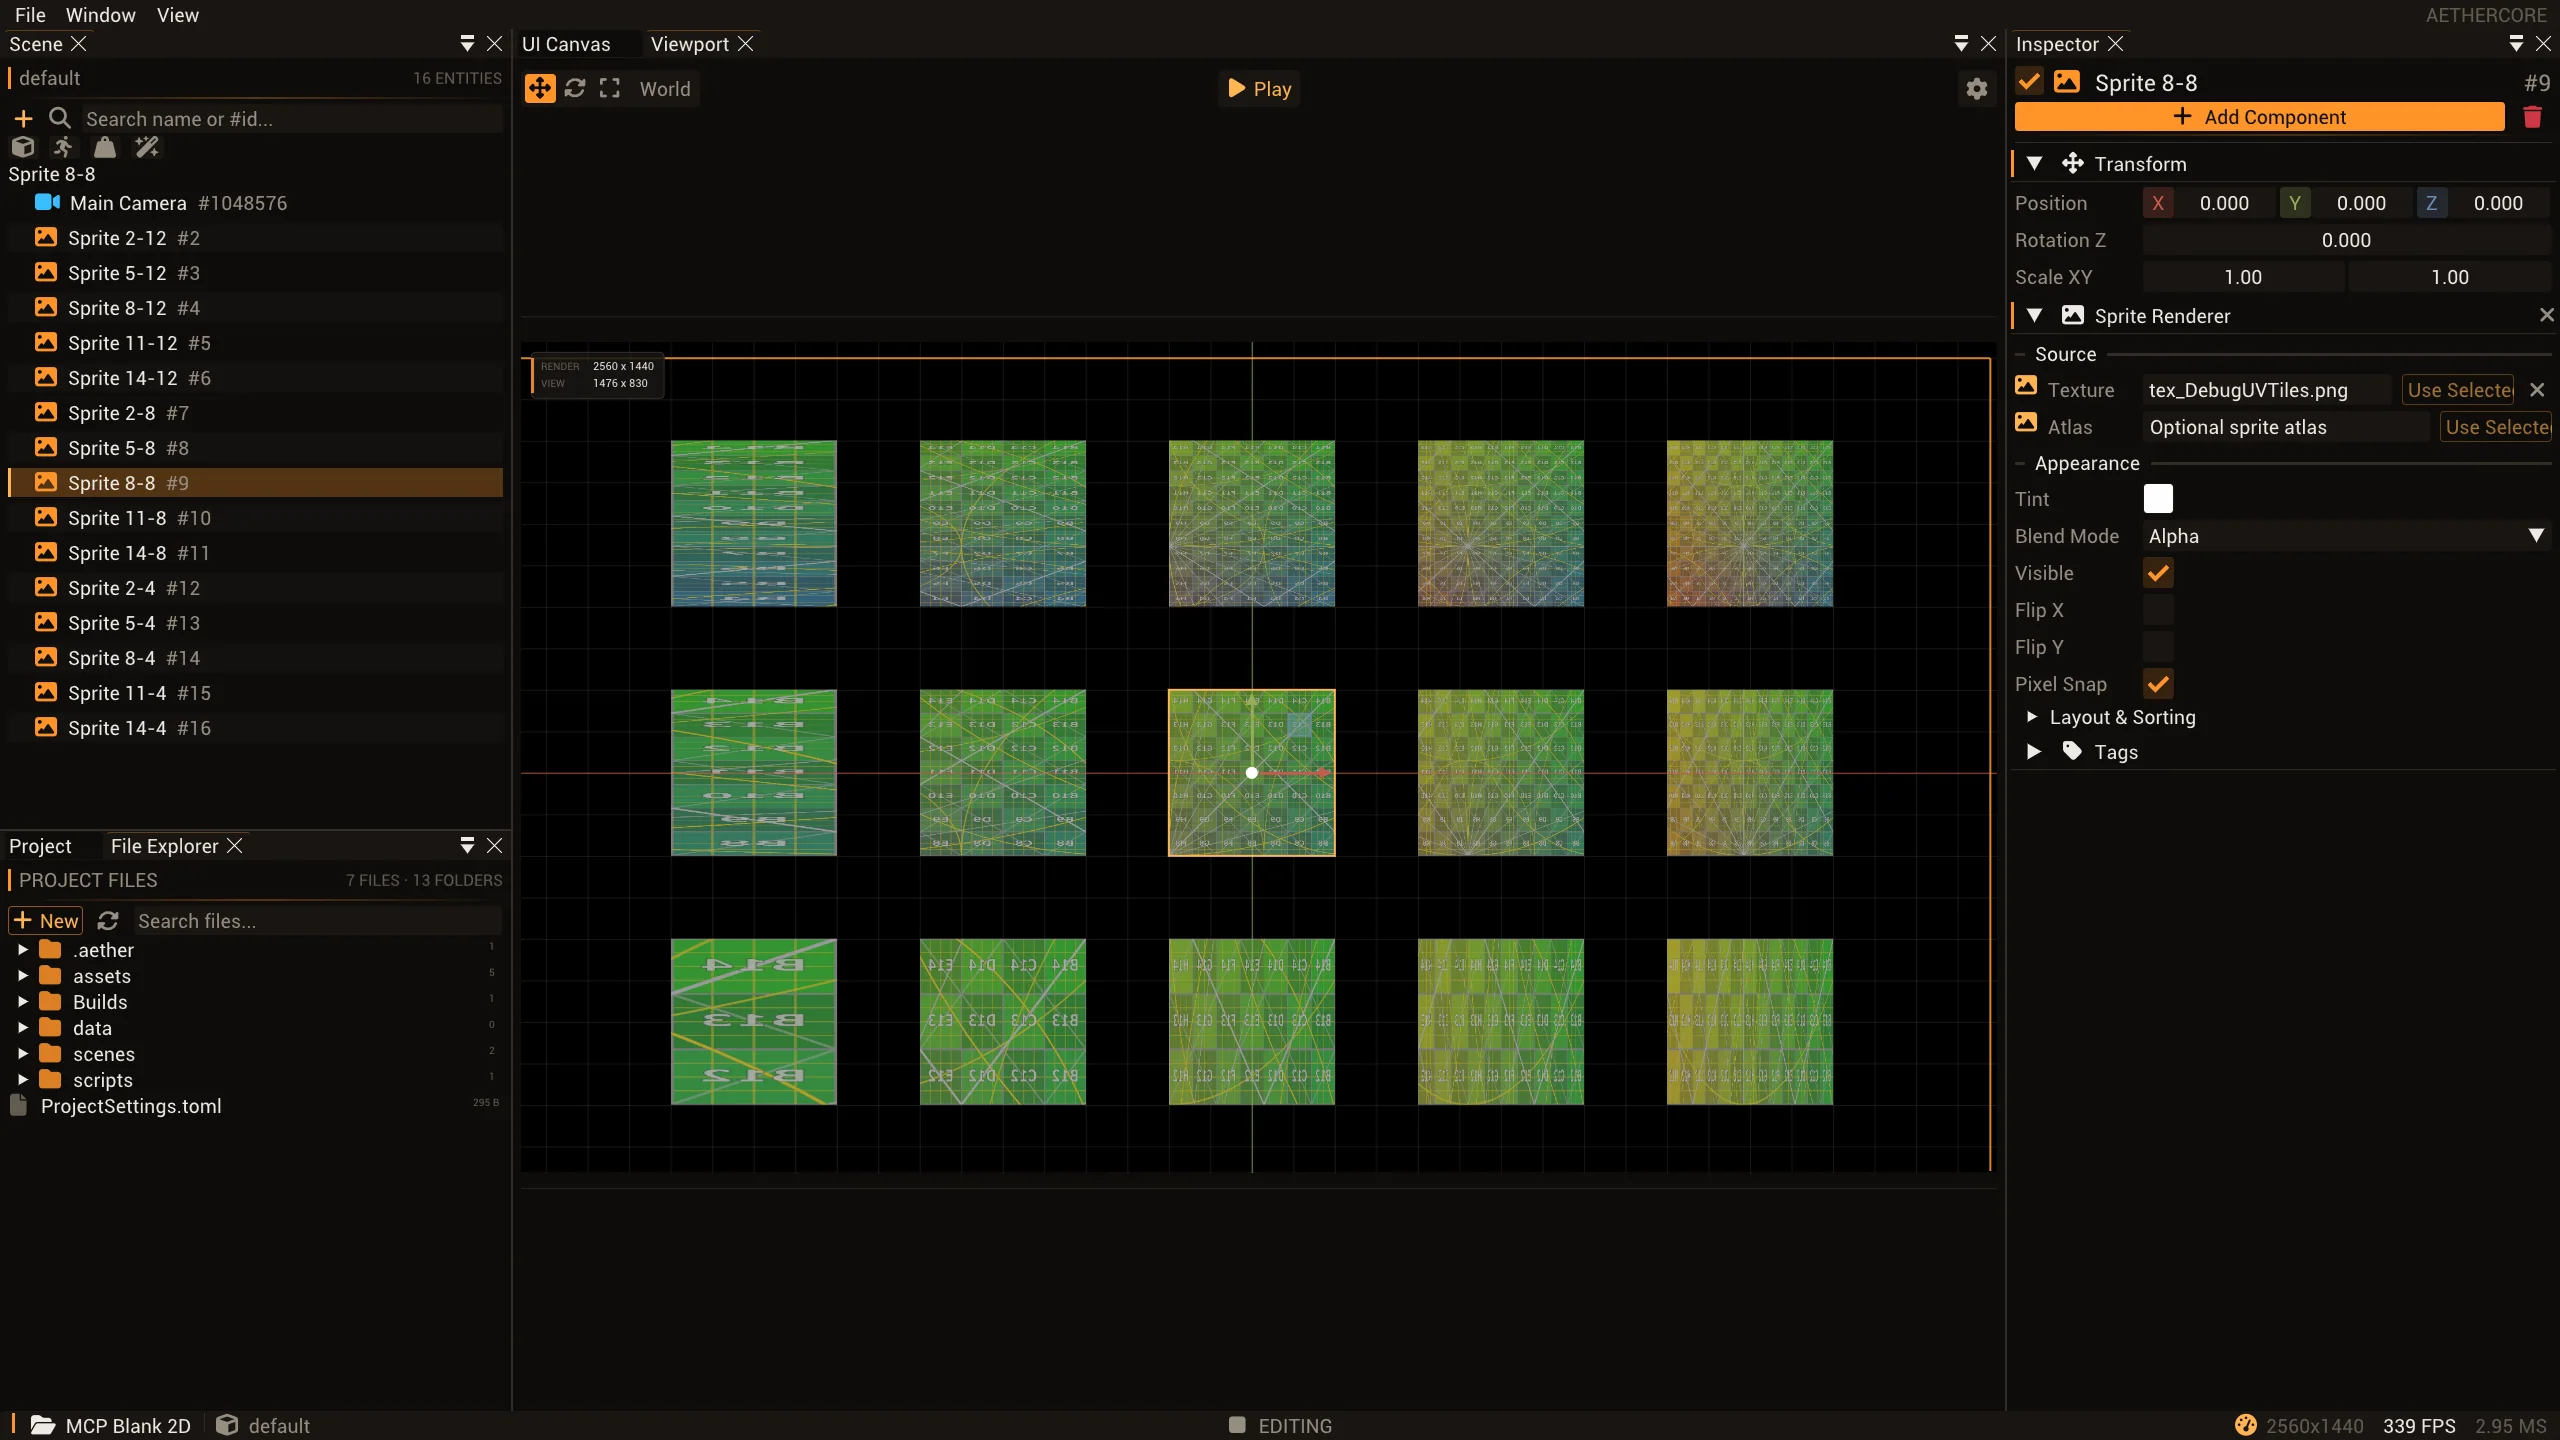Click the Add Component button

pos(2259,117)
